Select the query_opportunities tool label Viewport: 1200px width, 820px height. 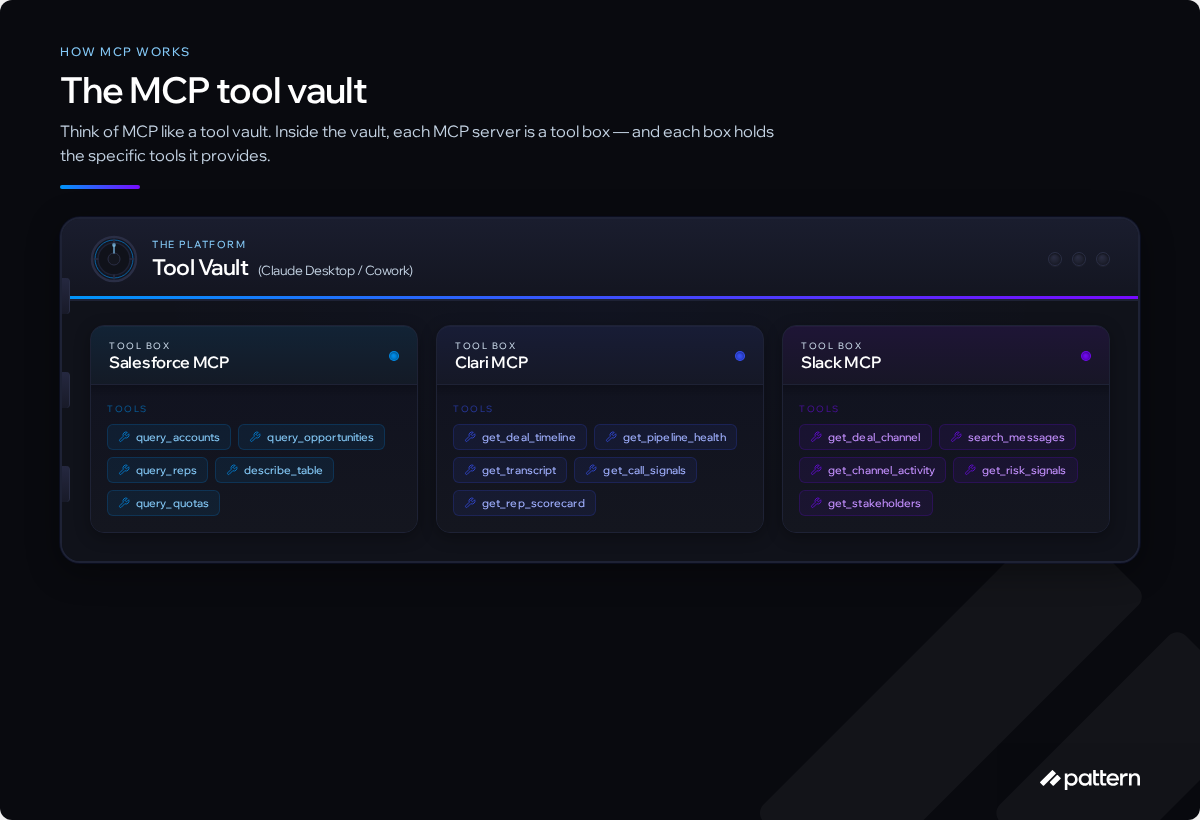pyautogui.click(x=320, y=437)
